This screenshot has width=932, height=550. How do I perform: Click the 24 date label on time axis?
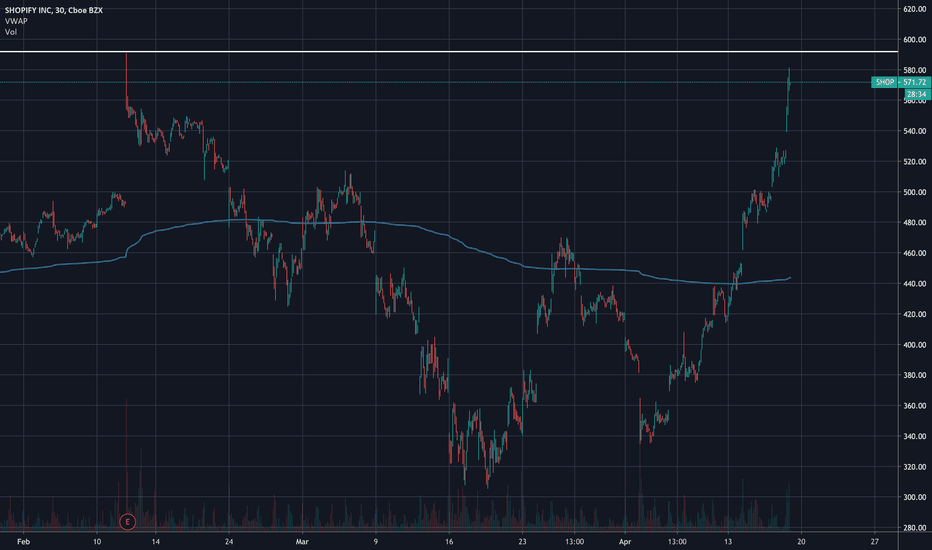[x=229, y=541]
